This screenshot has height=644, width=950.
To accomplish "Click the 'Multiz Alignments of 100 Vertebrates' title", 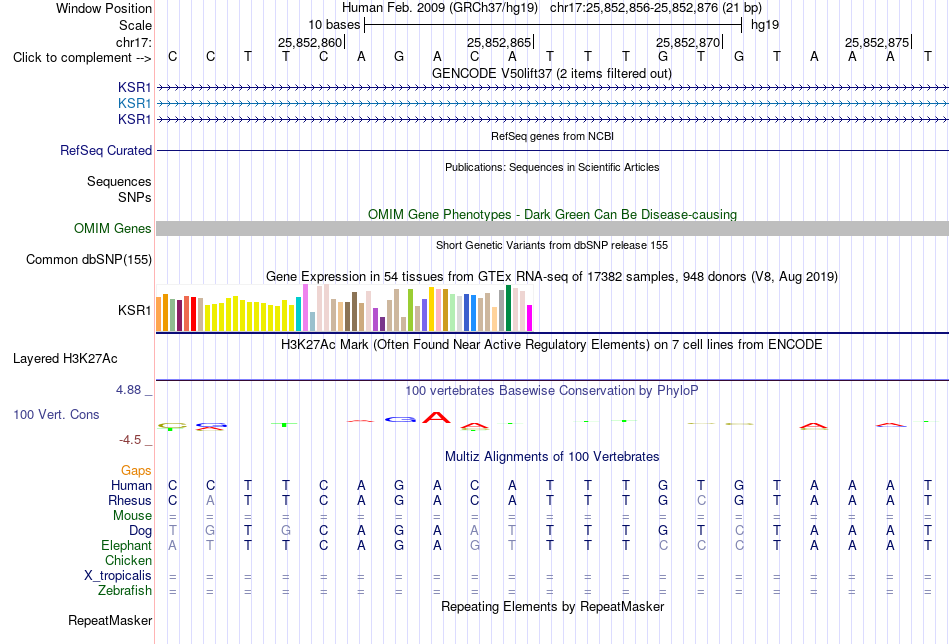I will (x=552, y=457).
